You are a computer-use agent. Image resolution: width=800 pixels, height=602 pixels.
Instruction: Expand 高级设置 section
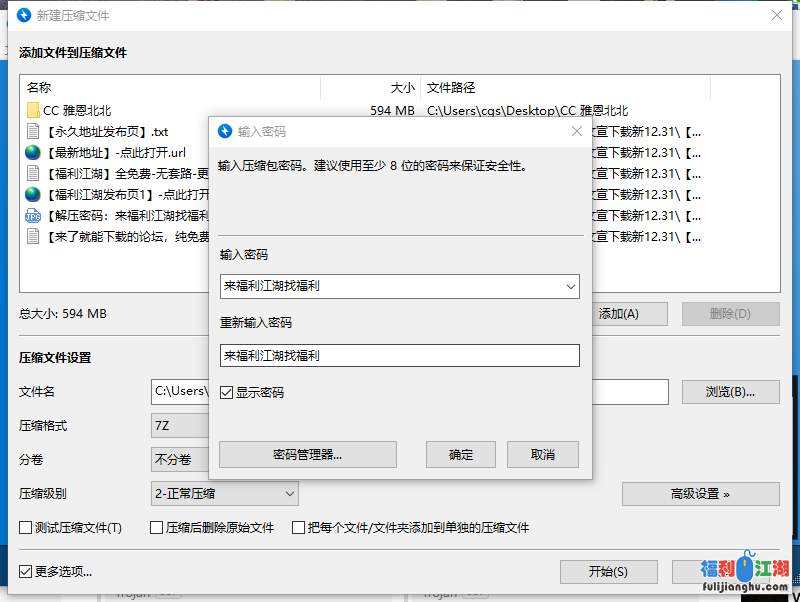(x=700, y=494)
